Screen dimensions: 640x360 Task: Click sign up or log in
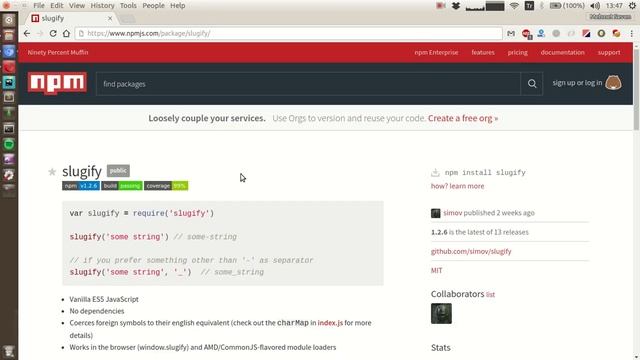tap(577, 83)
